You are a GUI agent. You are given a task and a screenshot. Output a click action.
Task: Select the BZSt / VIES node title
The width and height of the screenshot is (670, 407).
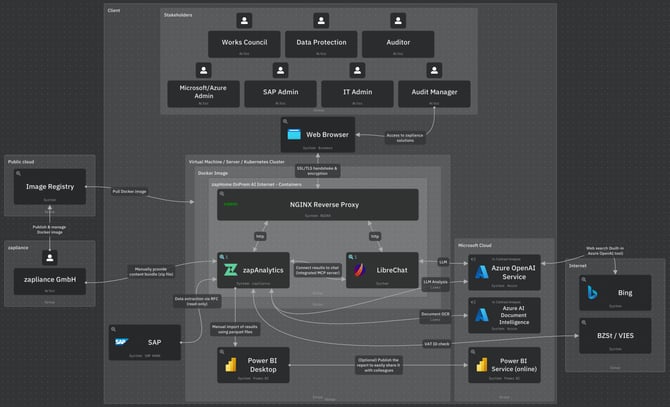point(615,336)
